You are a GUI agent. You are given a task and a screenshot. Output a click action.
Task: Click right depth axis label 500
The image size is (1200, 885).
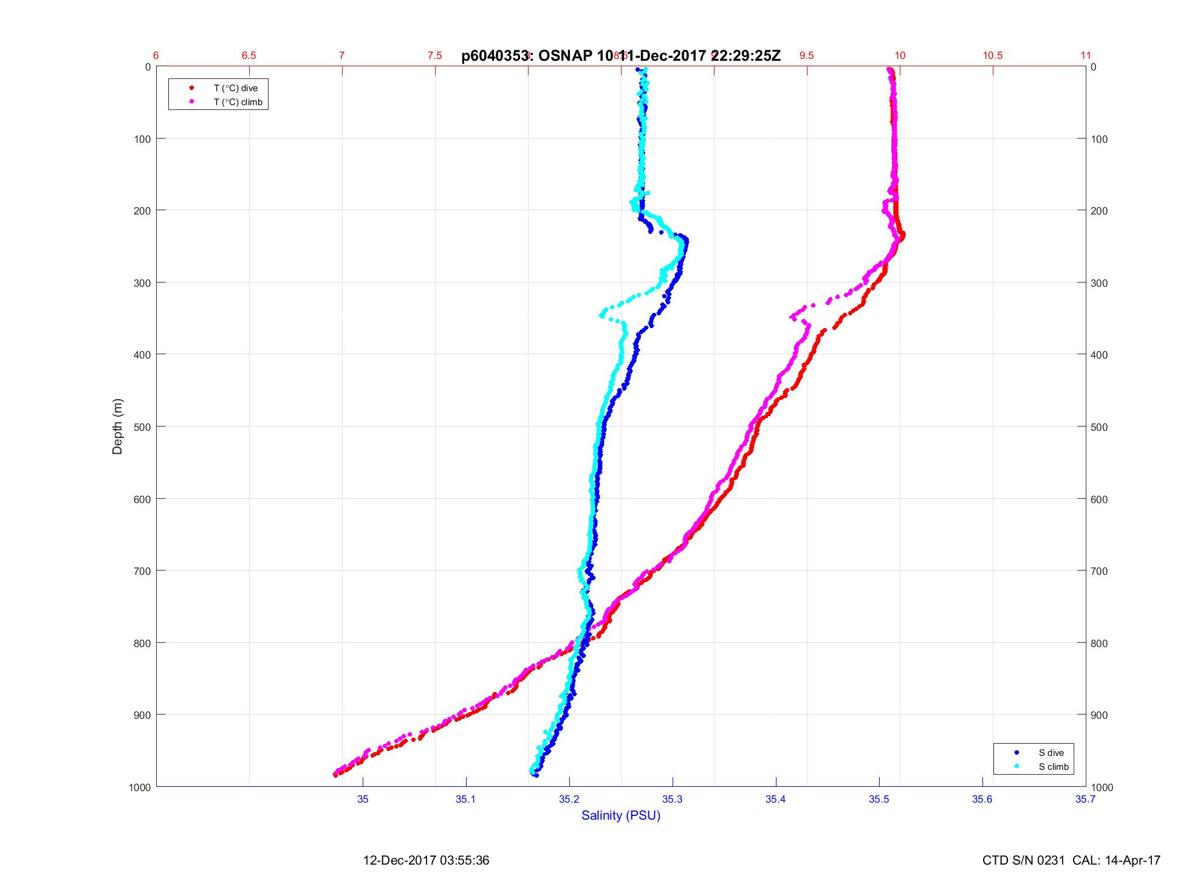[x=1100, y=427]
